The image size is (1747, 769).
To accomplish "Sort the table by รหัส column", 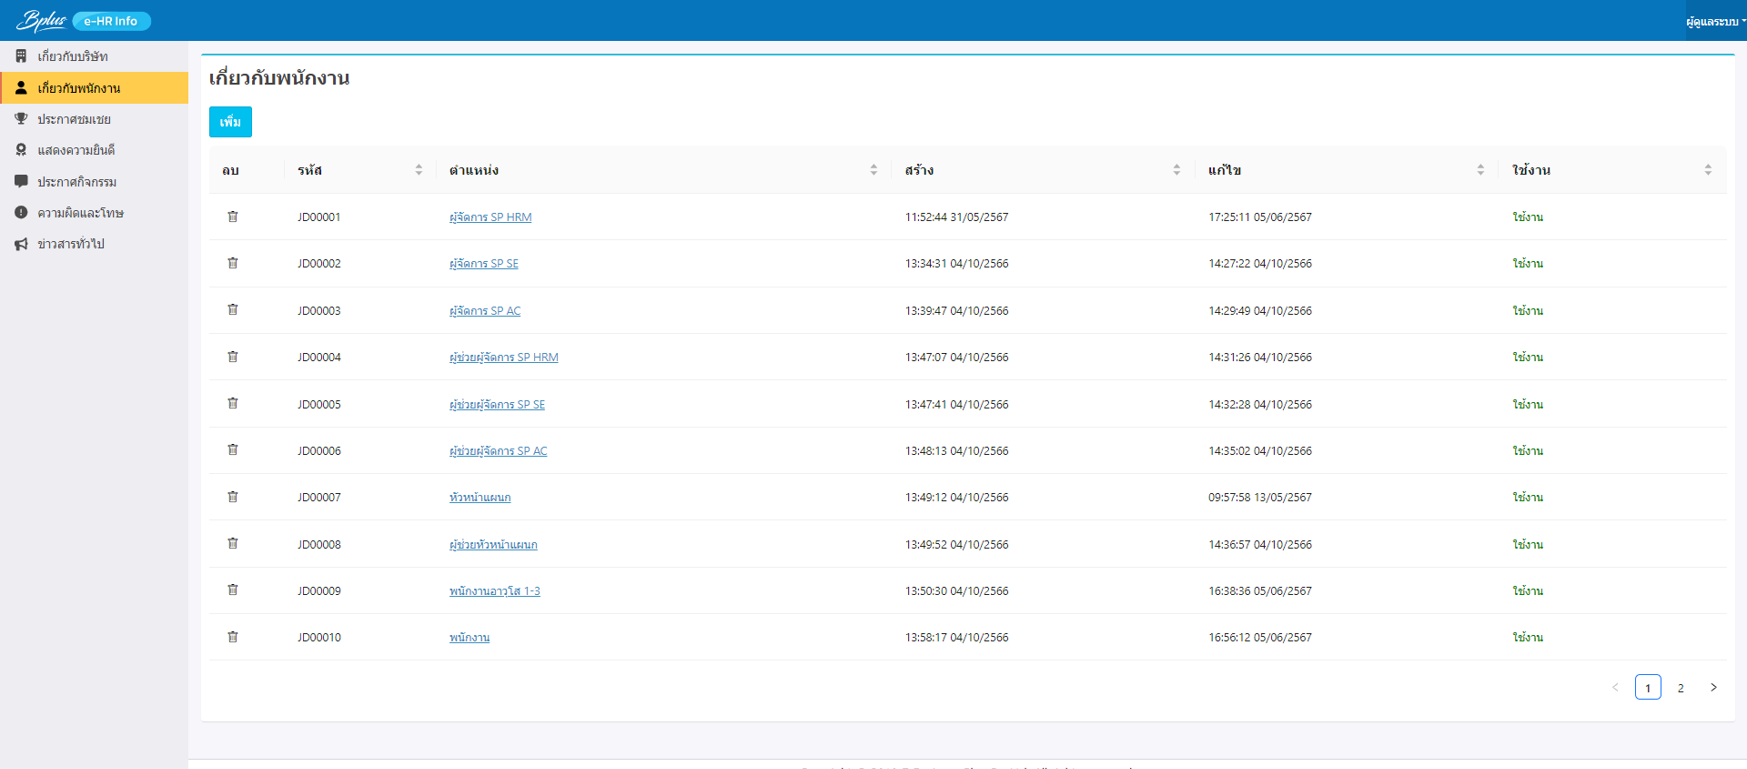I will [419, 170].
